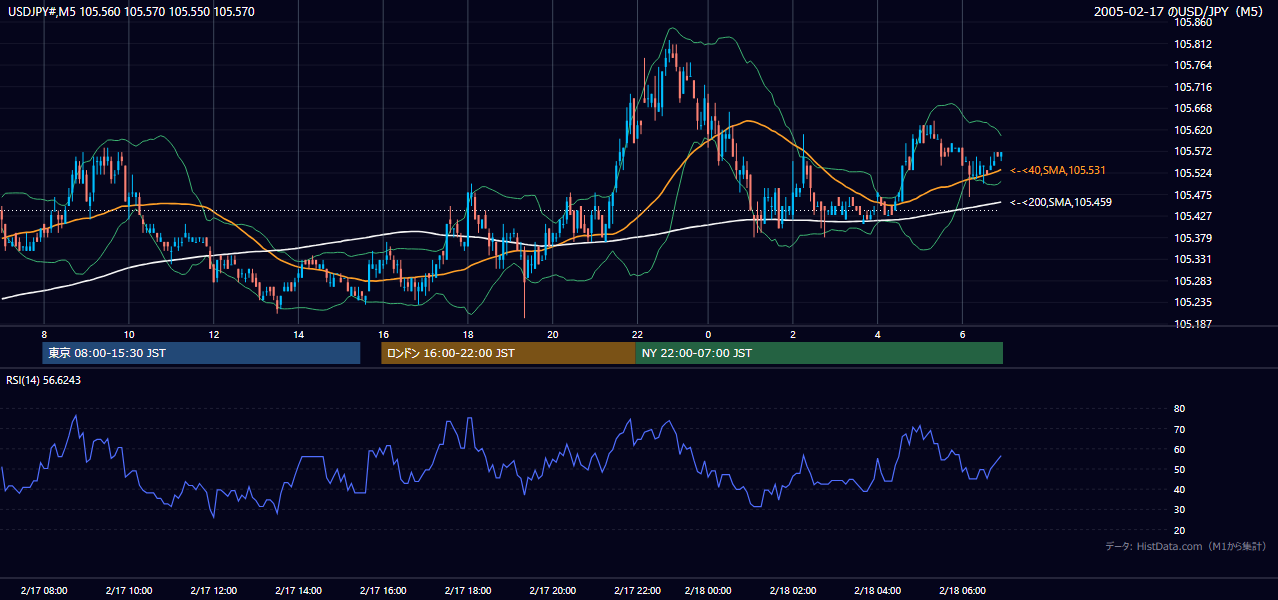Click price axis value 105.187
The width and height of the screenshot is (1278, 600).
[x=1193, y=324]
